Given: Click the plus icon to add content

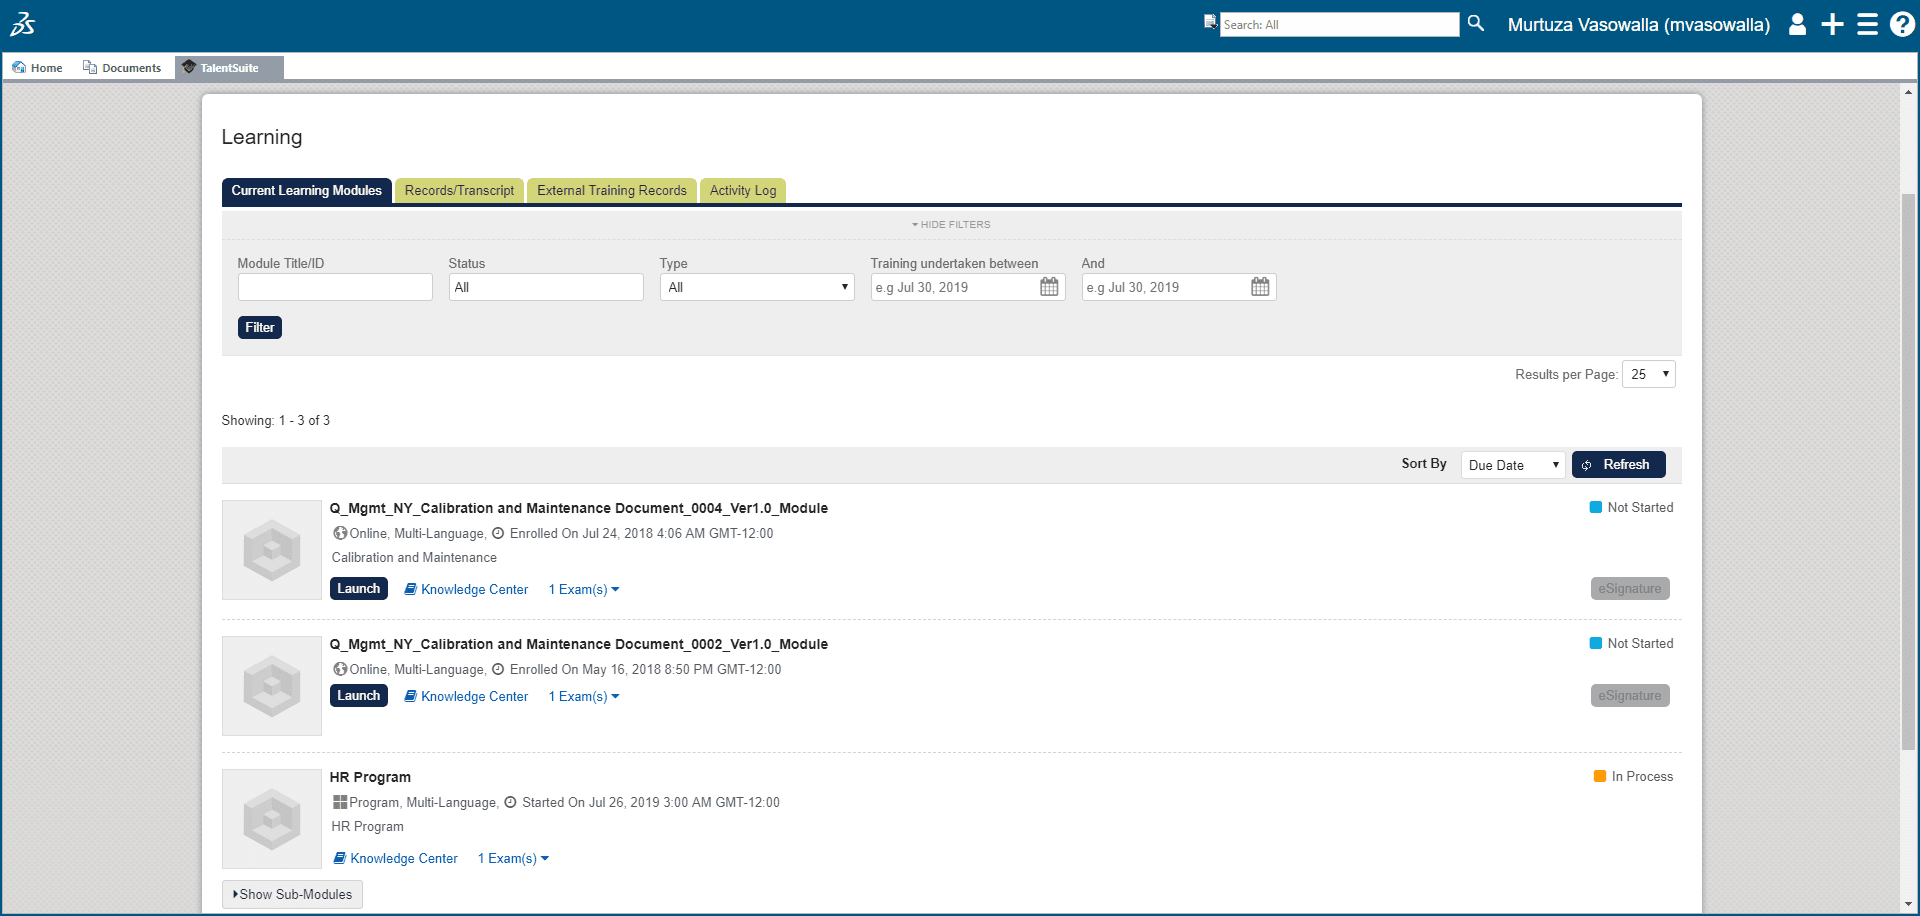Looking at the screenshot, I should (1832, 24).
